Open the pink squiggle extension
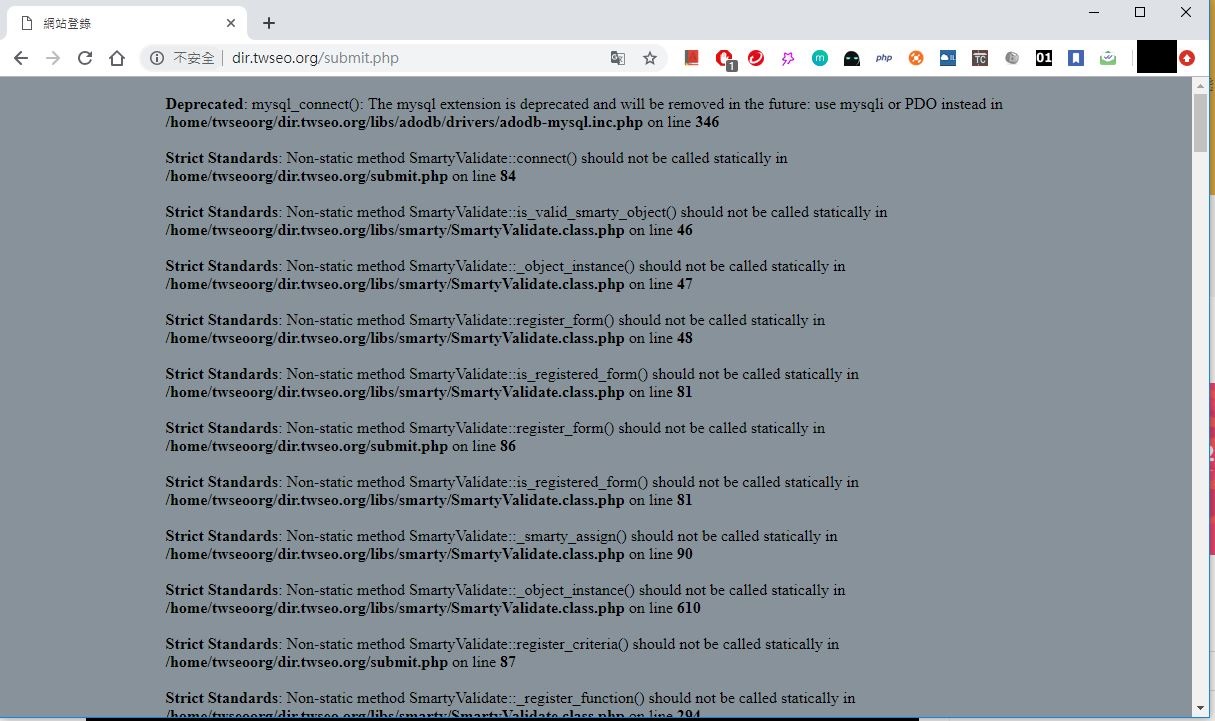 tap(788, 58)
